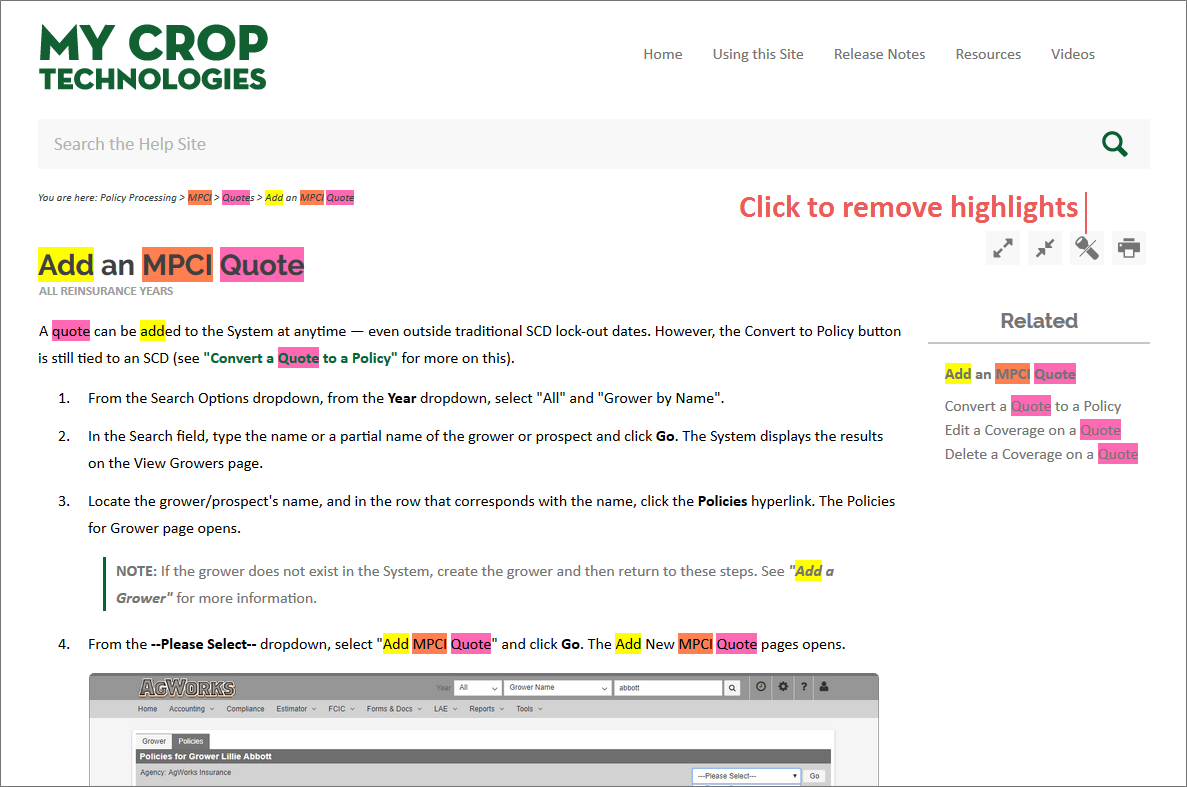Open the Home navigation item
The image size is (1187, 787).
coord(662,54)
